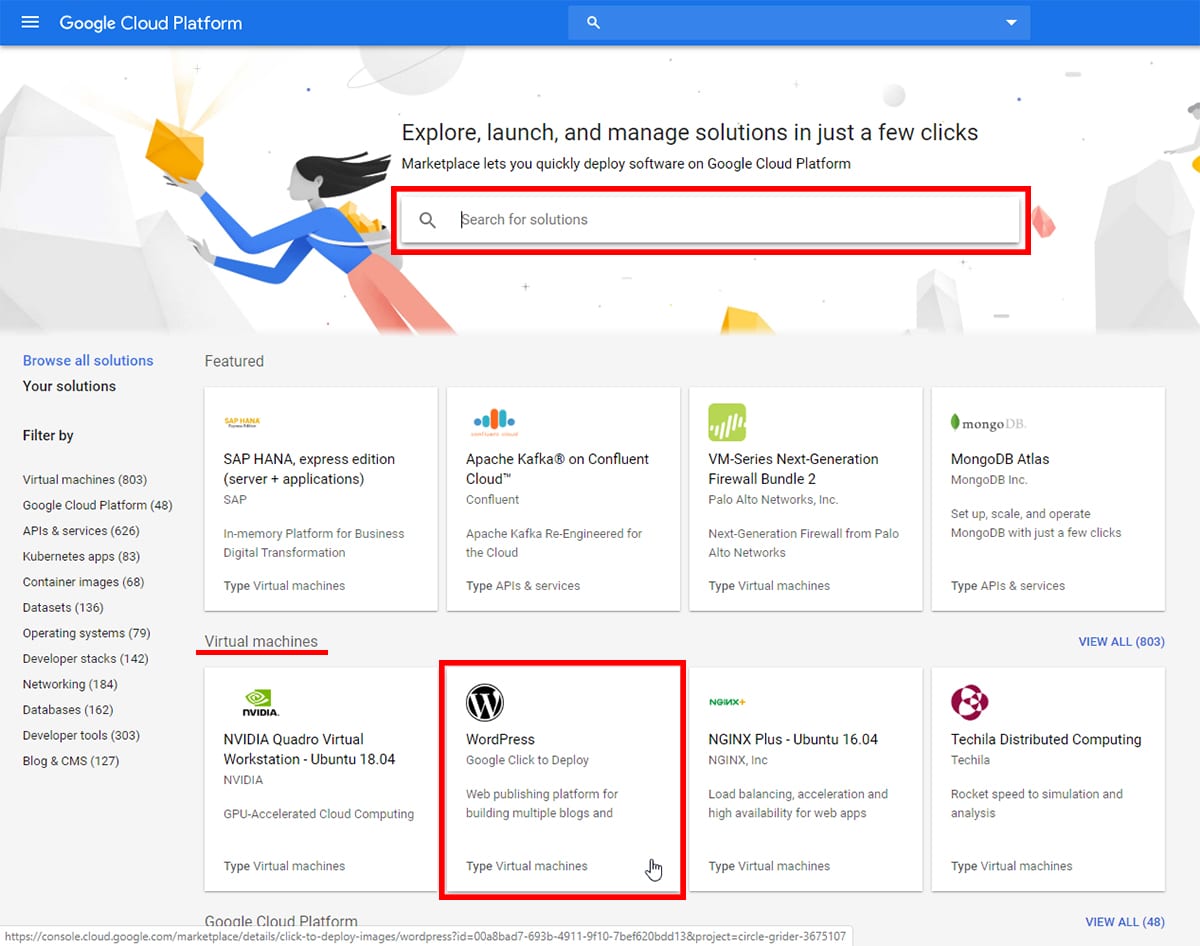
Task: Open SAP HANA, express edition title
Action: point(309,469)
